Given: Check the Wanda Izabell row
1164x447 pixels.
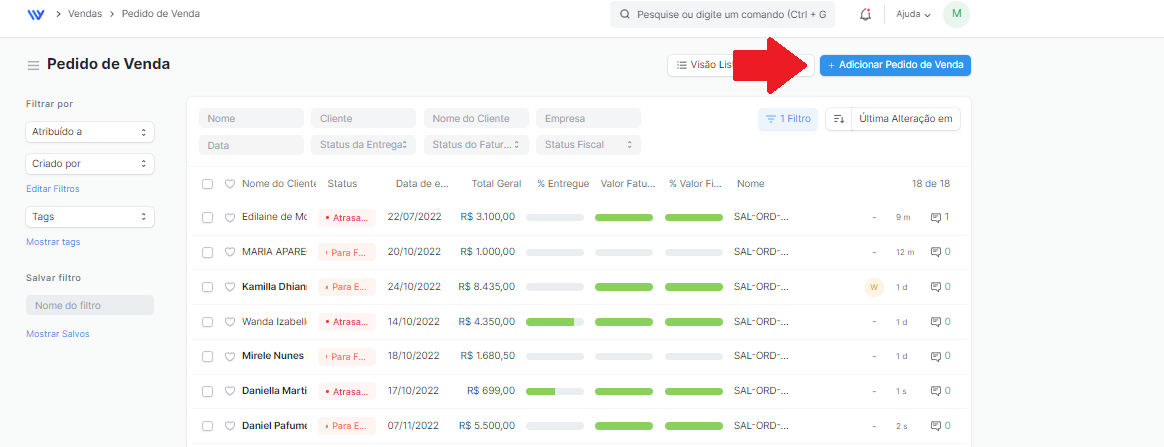Looking at the screenshot, I should tap(208, 322).
